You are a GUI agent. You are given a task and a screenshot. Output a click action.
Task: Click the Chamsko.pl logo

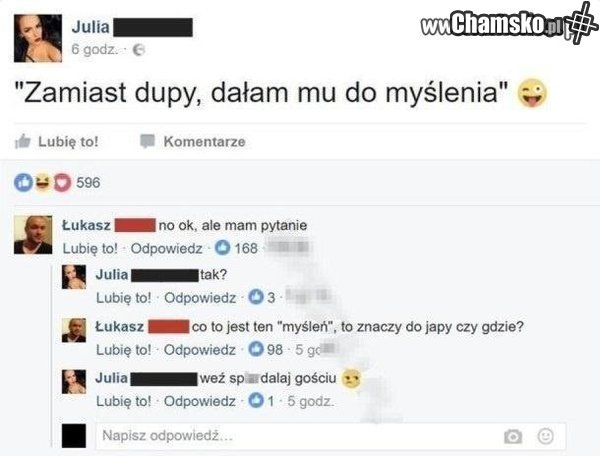(x=509, y=23)
